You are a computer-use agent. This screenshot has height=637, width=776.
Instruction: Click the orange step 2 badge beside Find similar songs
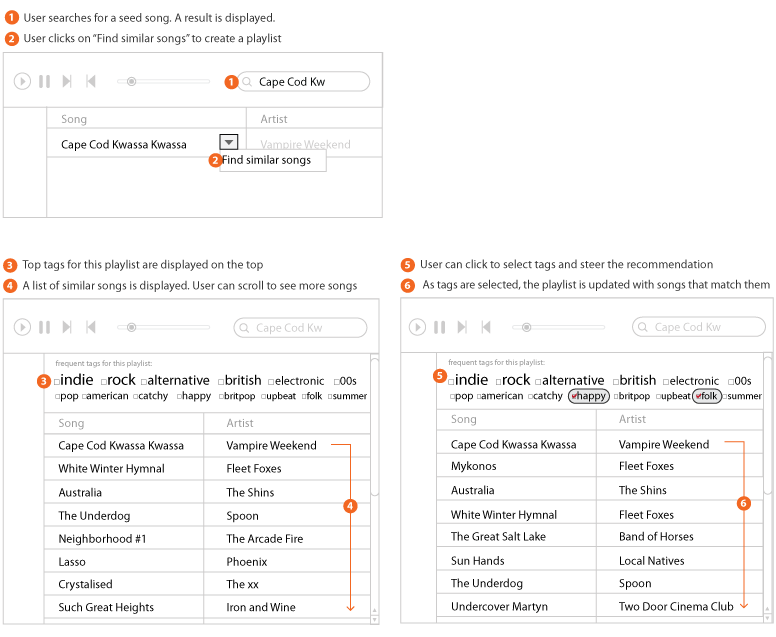(214, 160)
